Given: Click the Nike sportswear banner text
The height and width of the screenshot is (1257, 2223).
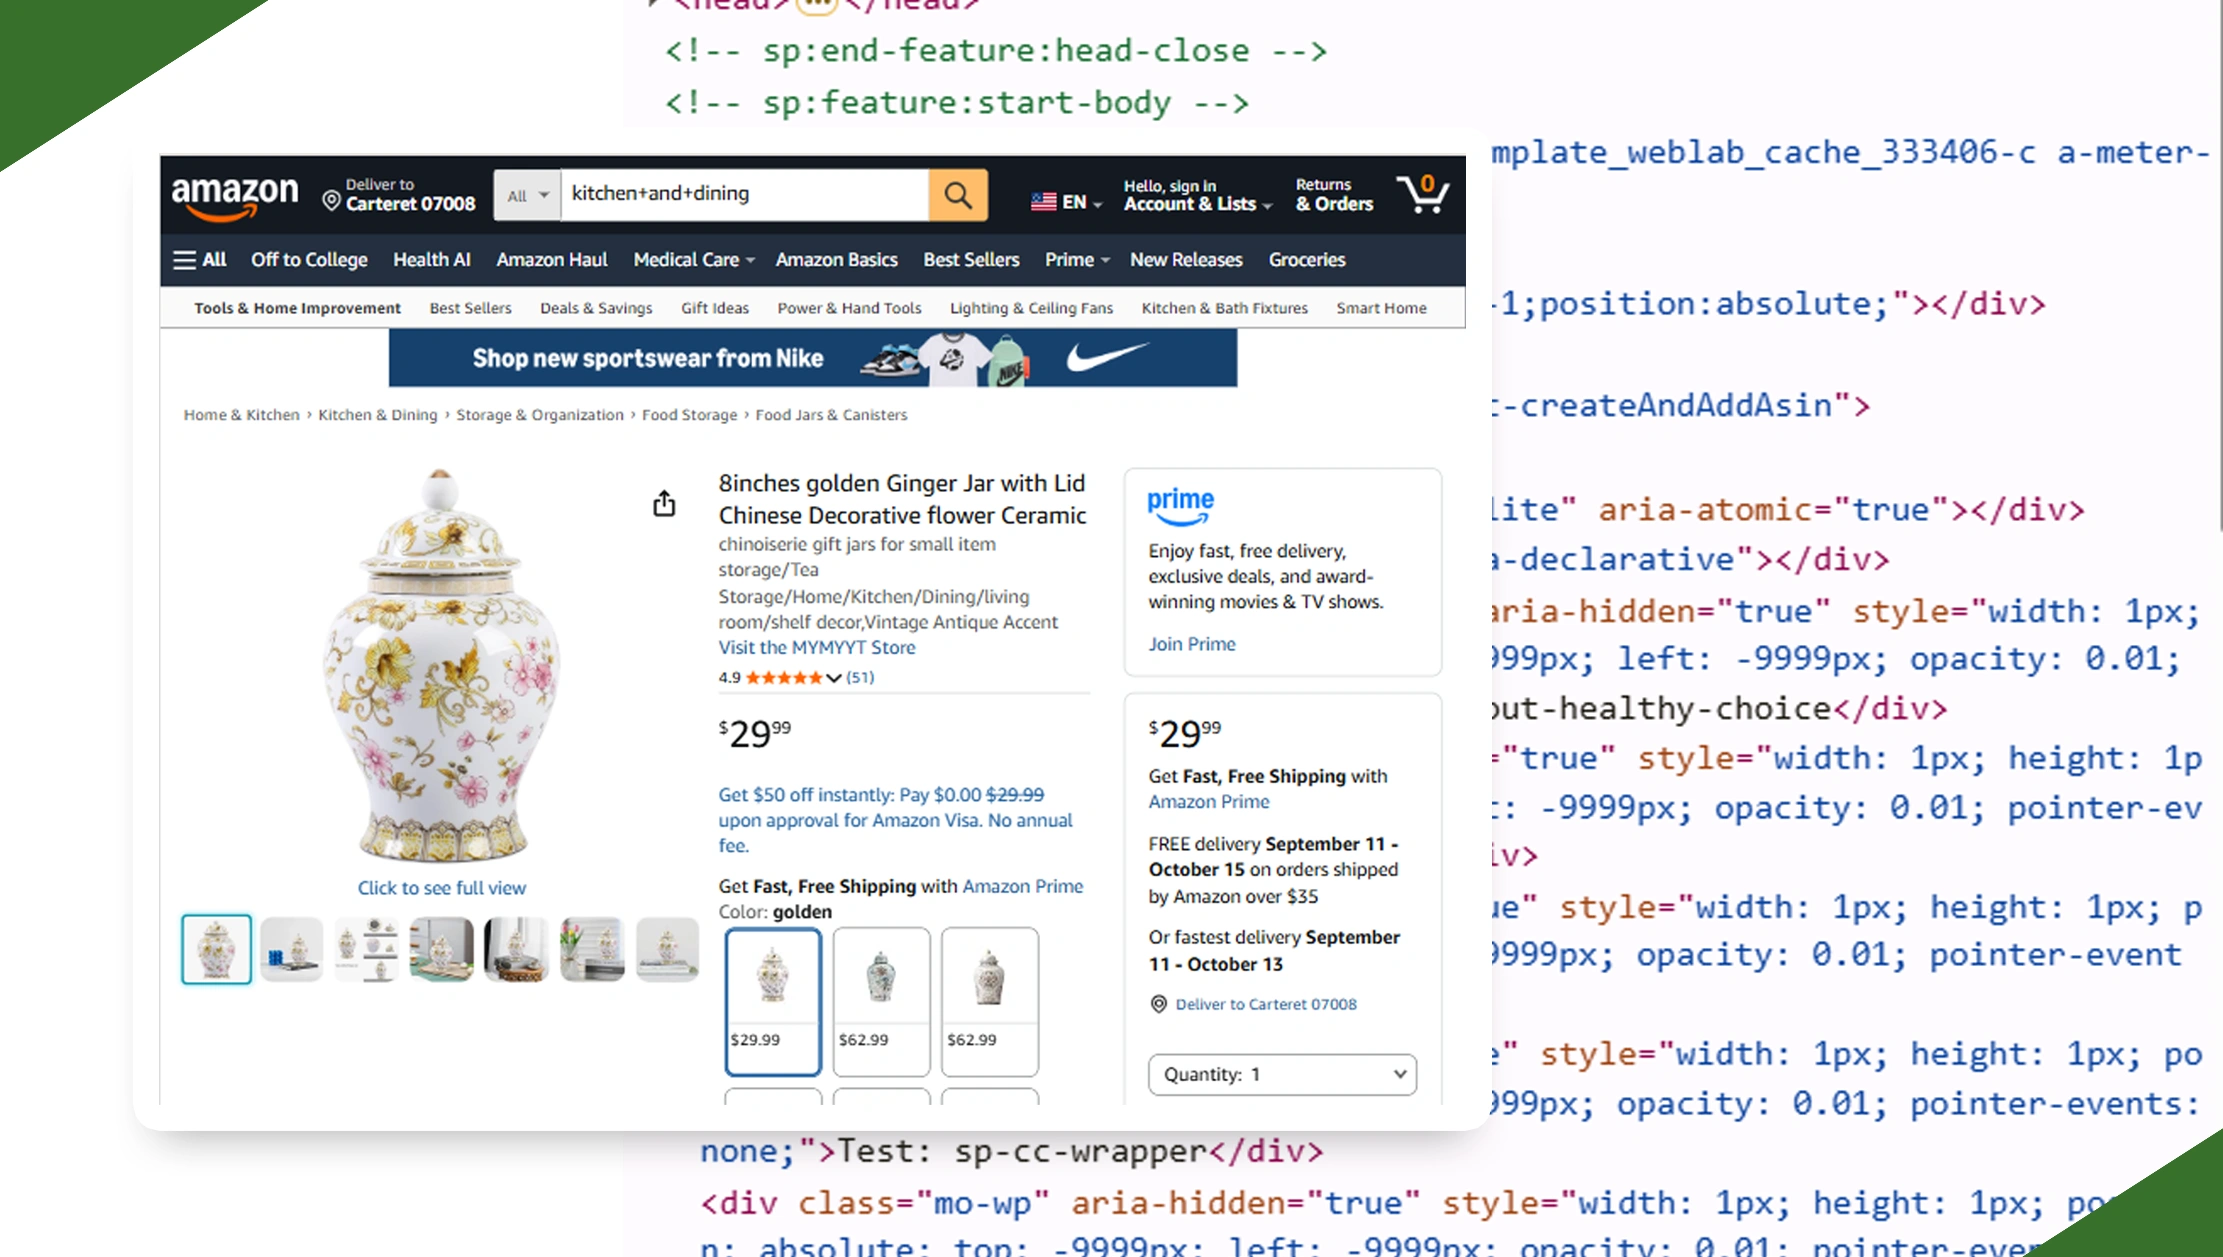Looking at the screenshot, I should [x=648, y=358].
